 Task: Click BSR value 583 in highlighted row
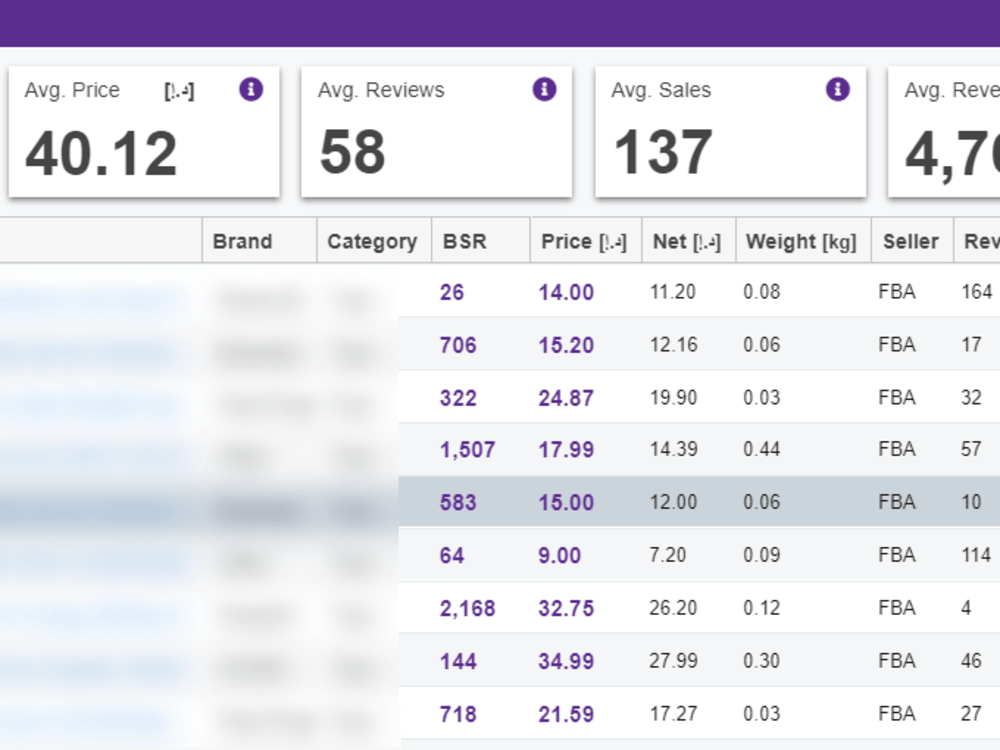[458, 502]
